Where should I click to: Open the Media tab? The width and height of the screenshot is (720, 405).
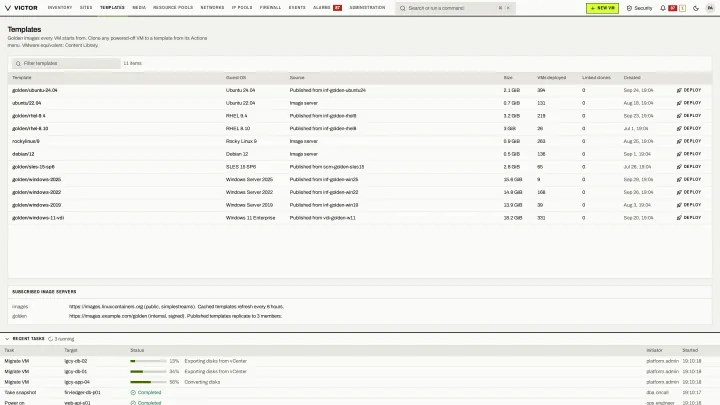[x=139, y=8]
